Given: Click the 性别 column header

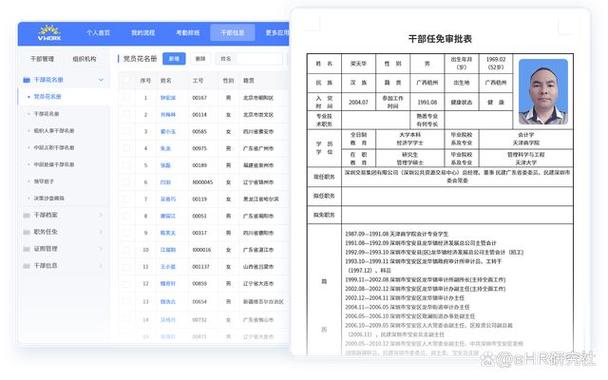Looking at the screenshot, I should [228, 81].
